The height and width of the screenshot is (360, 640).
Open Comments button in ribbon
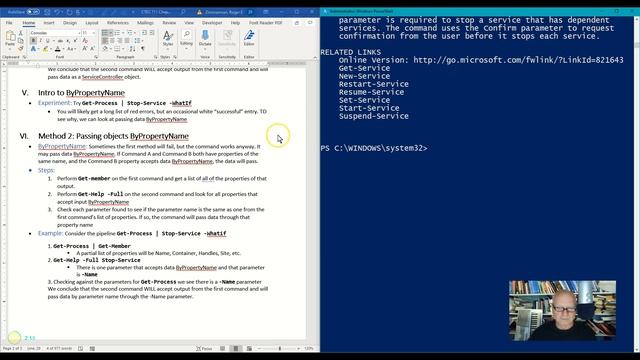tap(310, 23)
